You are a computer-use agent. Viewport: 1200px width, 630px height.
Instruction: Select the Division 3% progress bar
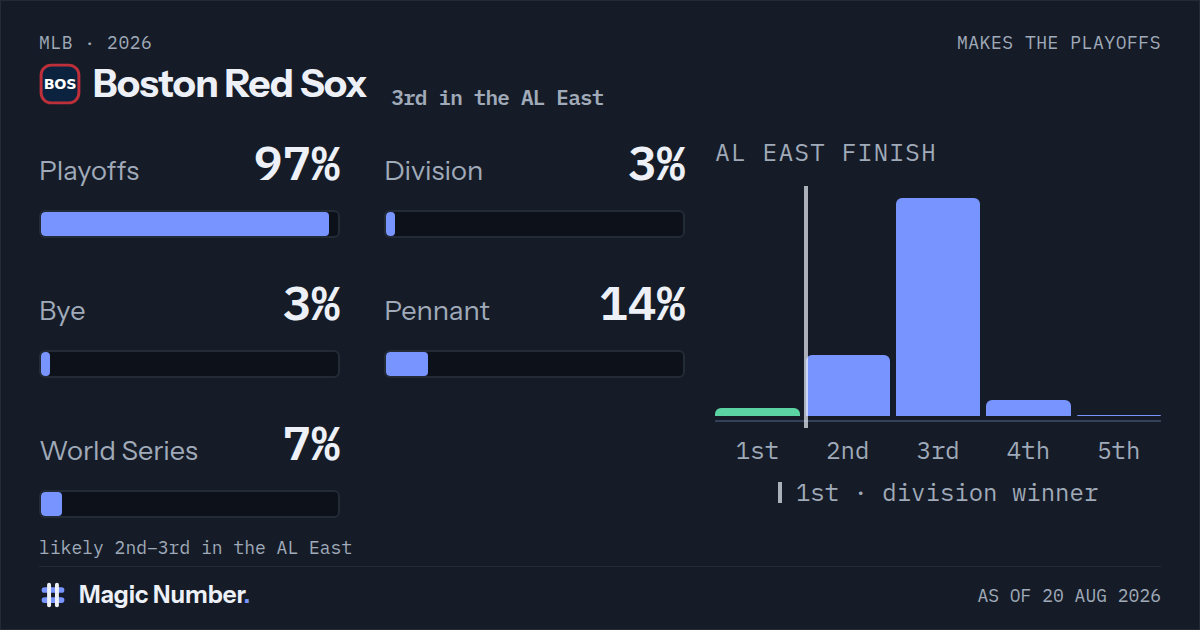(535, 224)
